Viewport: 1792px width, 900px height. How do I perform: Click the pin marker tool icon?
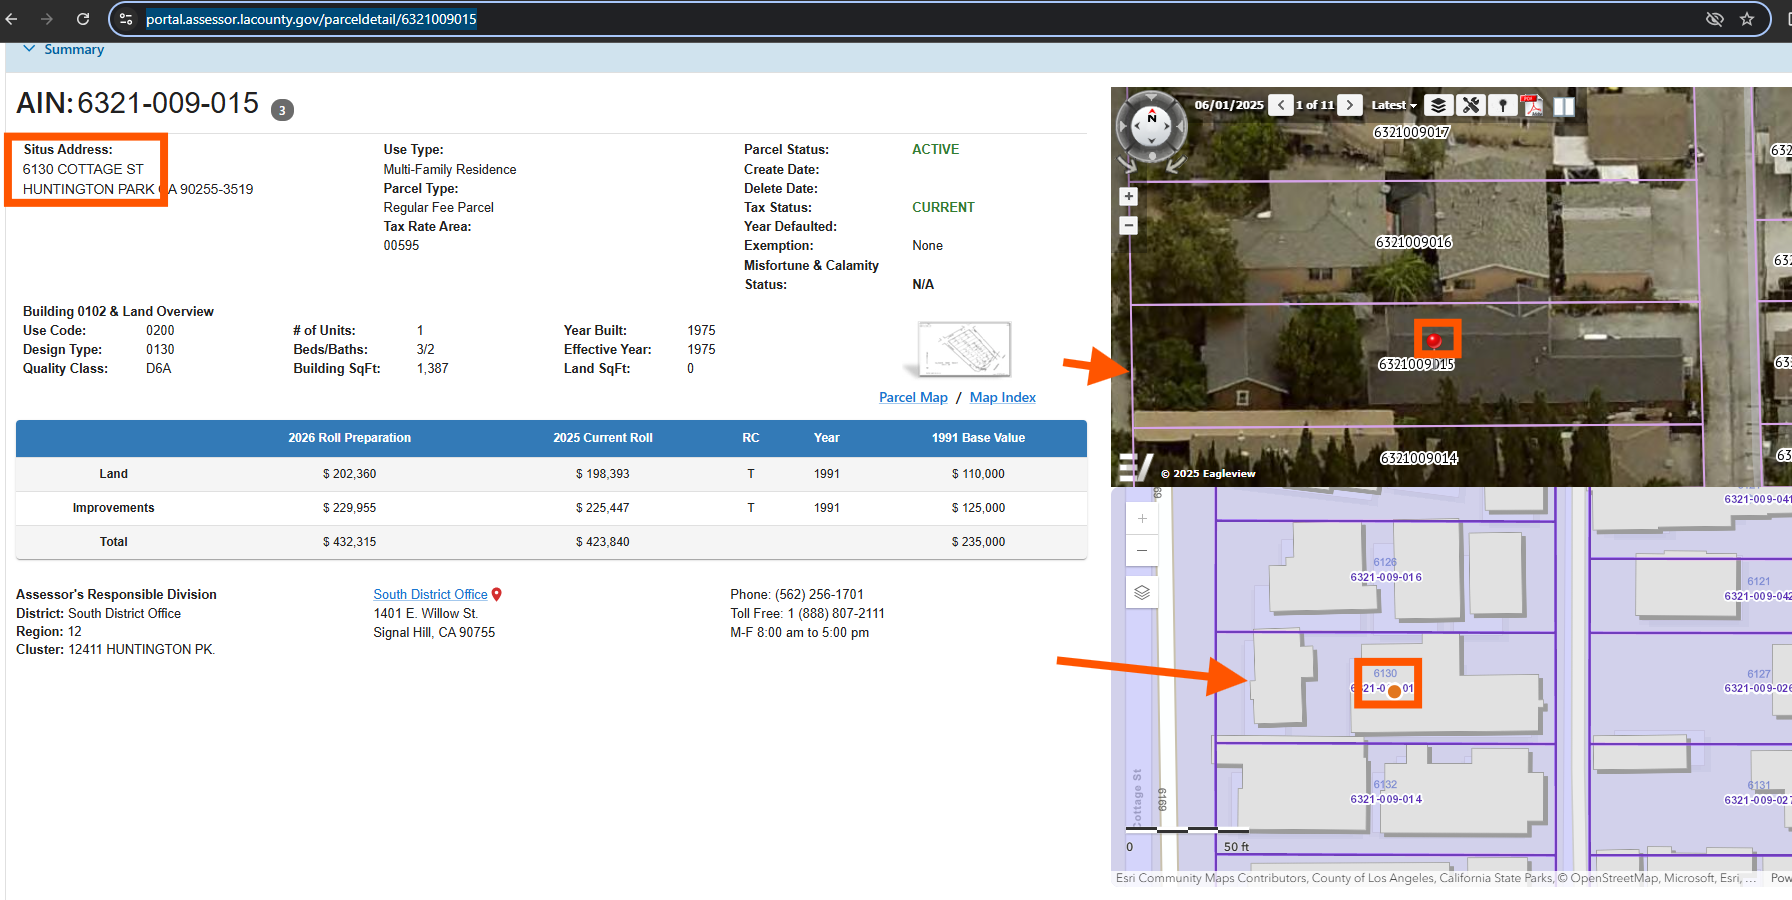tap(1502, 105)
